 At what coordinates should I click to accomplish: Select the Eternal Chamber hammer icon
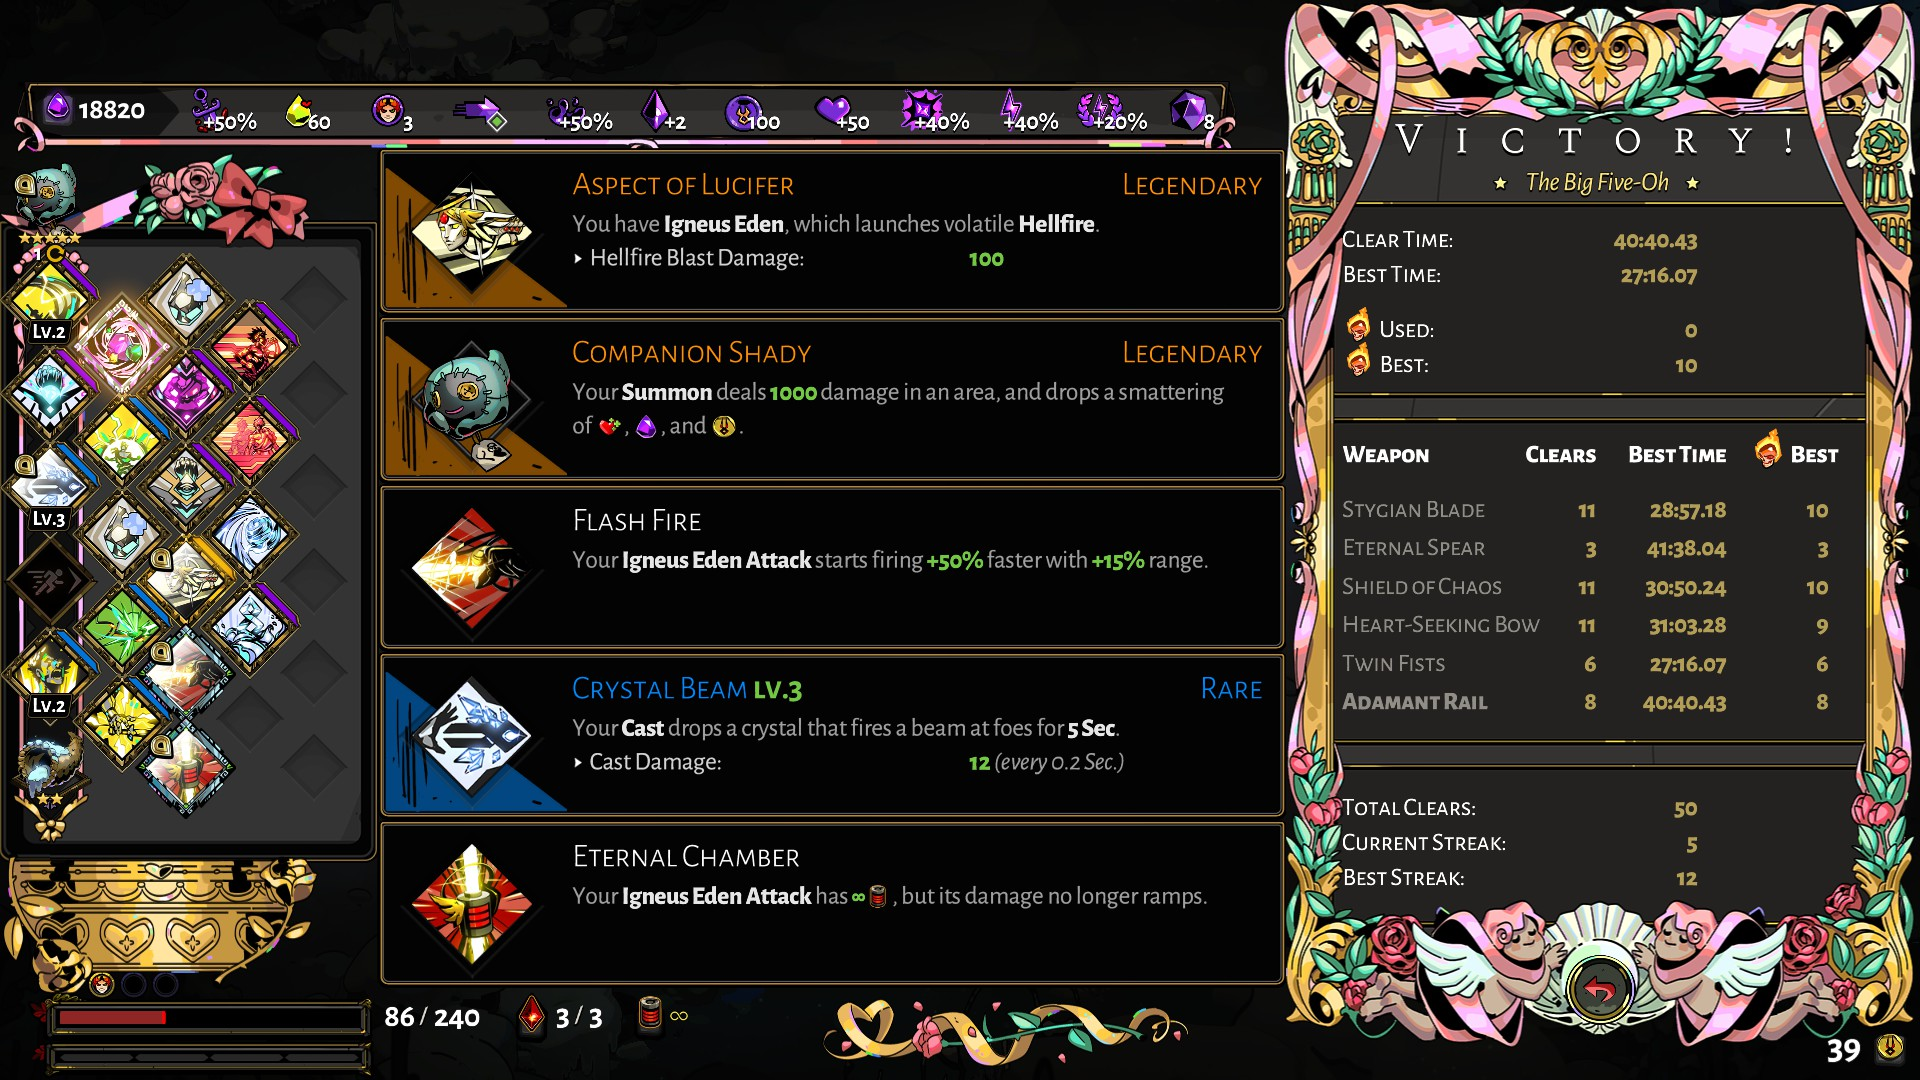point(473,904)
